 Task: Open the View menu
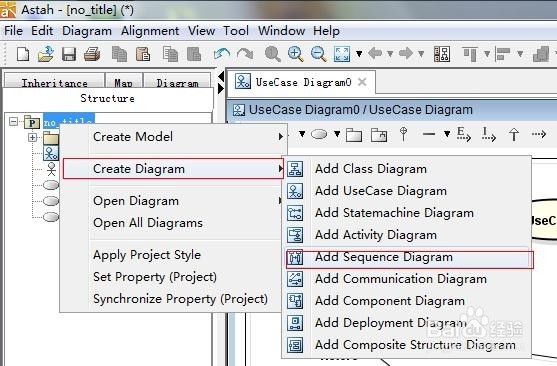201,31
